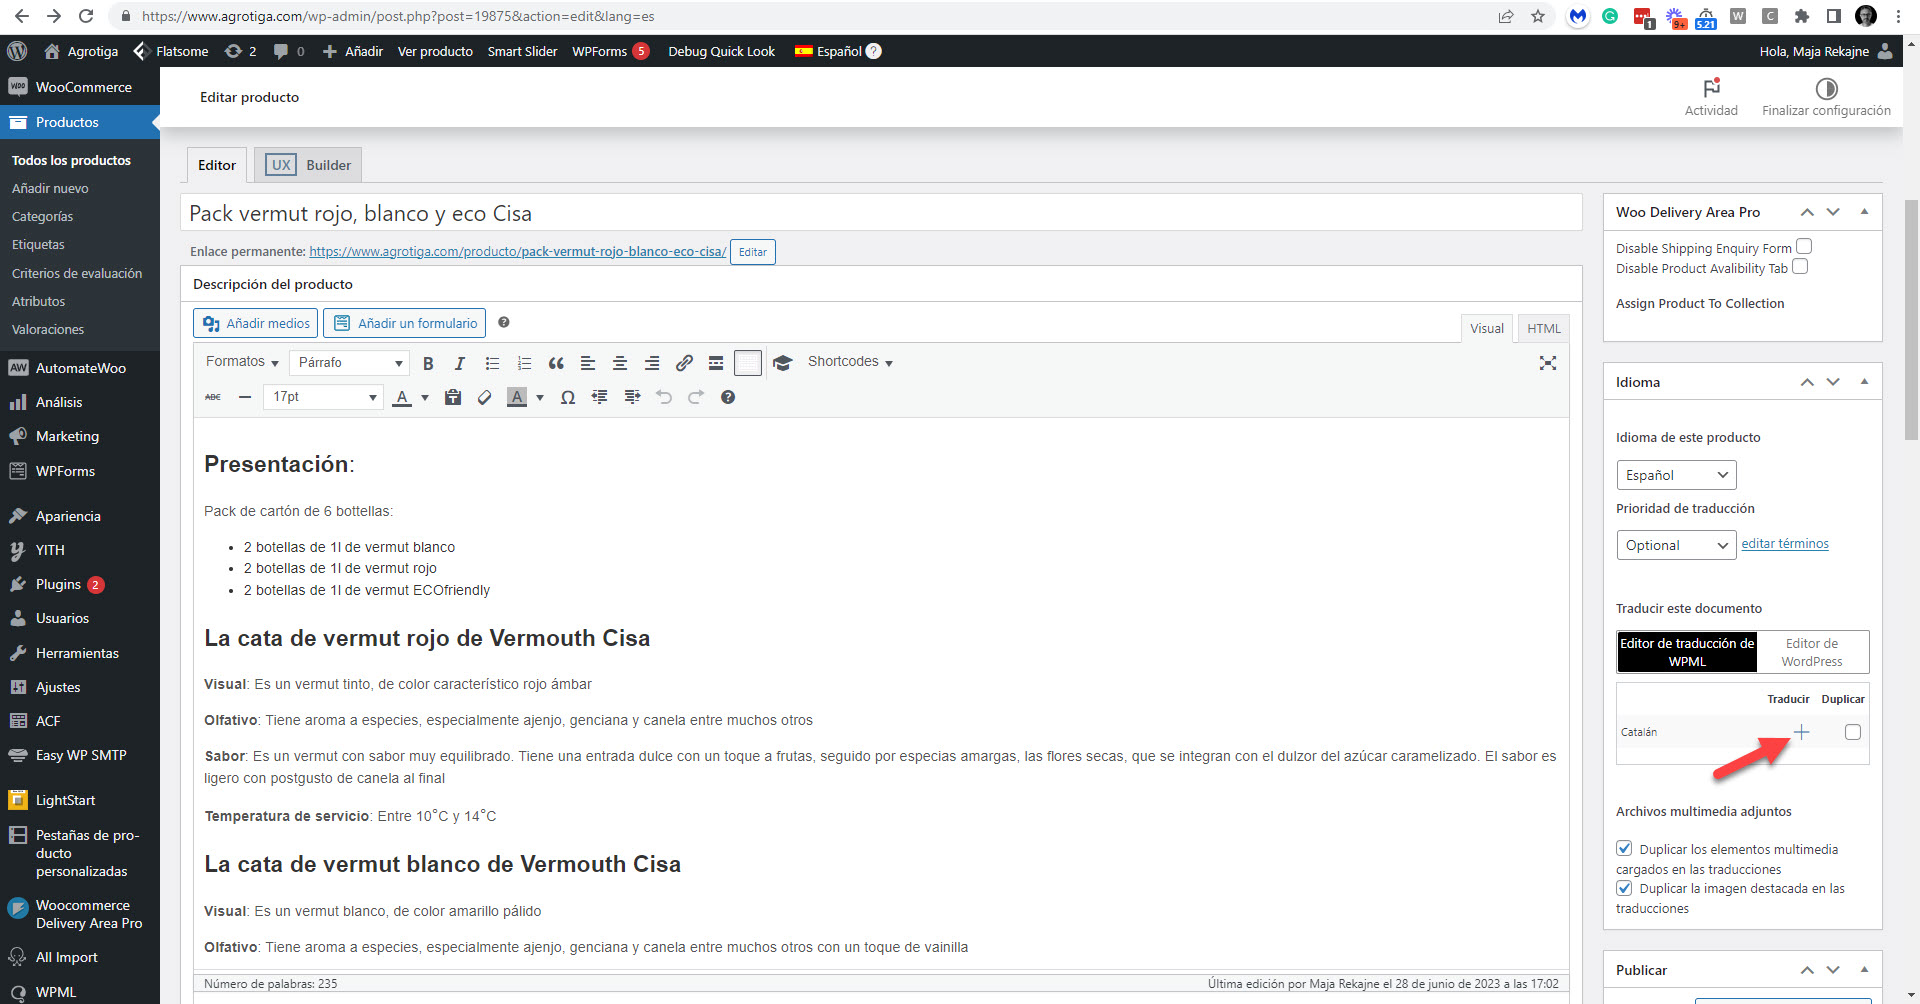Switch to Editor de WordPress
Viewport: 1920px width, 1004px height.
coord(1812,652)
